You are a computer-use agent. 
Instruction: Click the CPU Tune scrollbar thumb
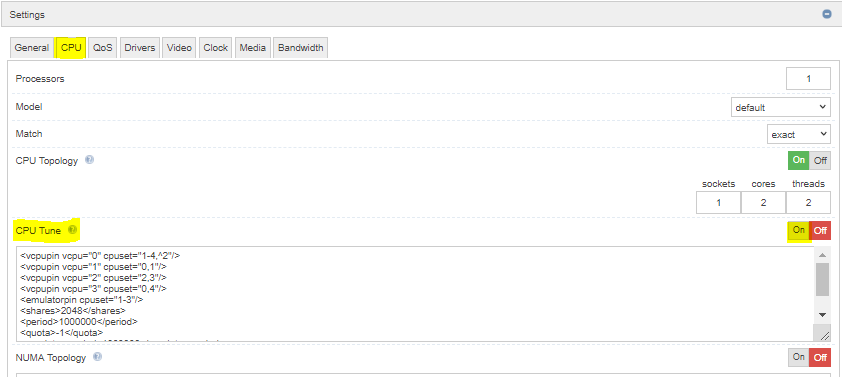pyautogui.click(x=822, y=279)
